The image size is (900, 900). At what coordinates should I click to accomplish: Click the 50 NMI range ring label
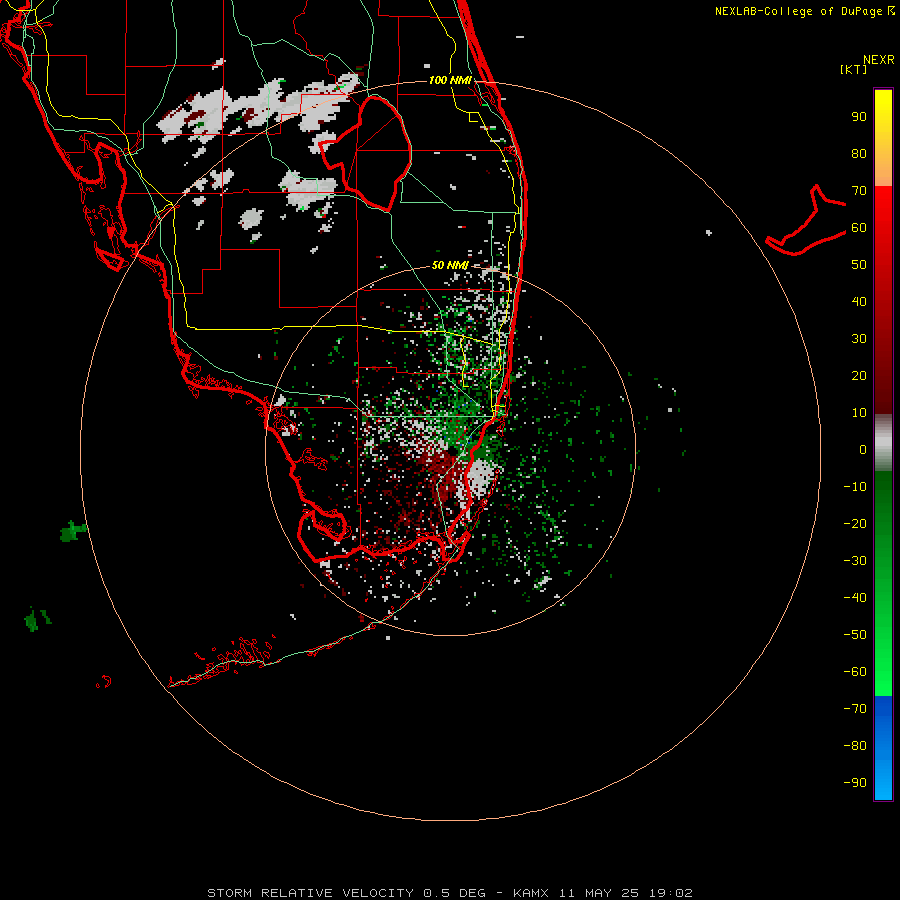(x=450, y=265)
